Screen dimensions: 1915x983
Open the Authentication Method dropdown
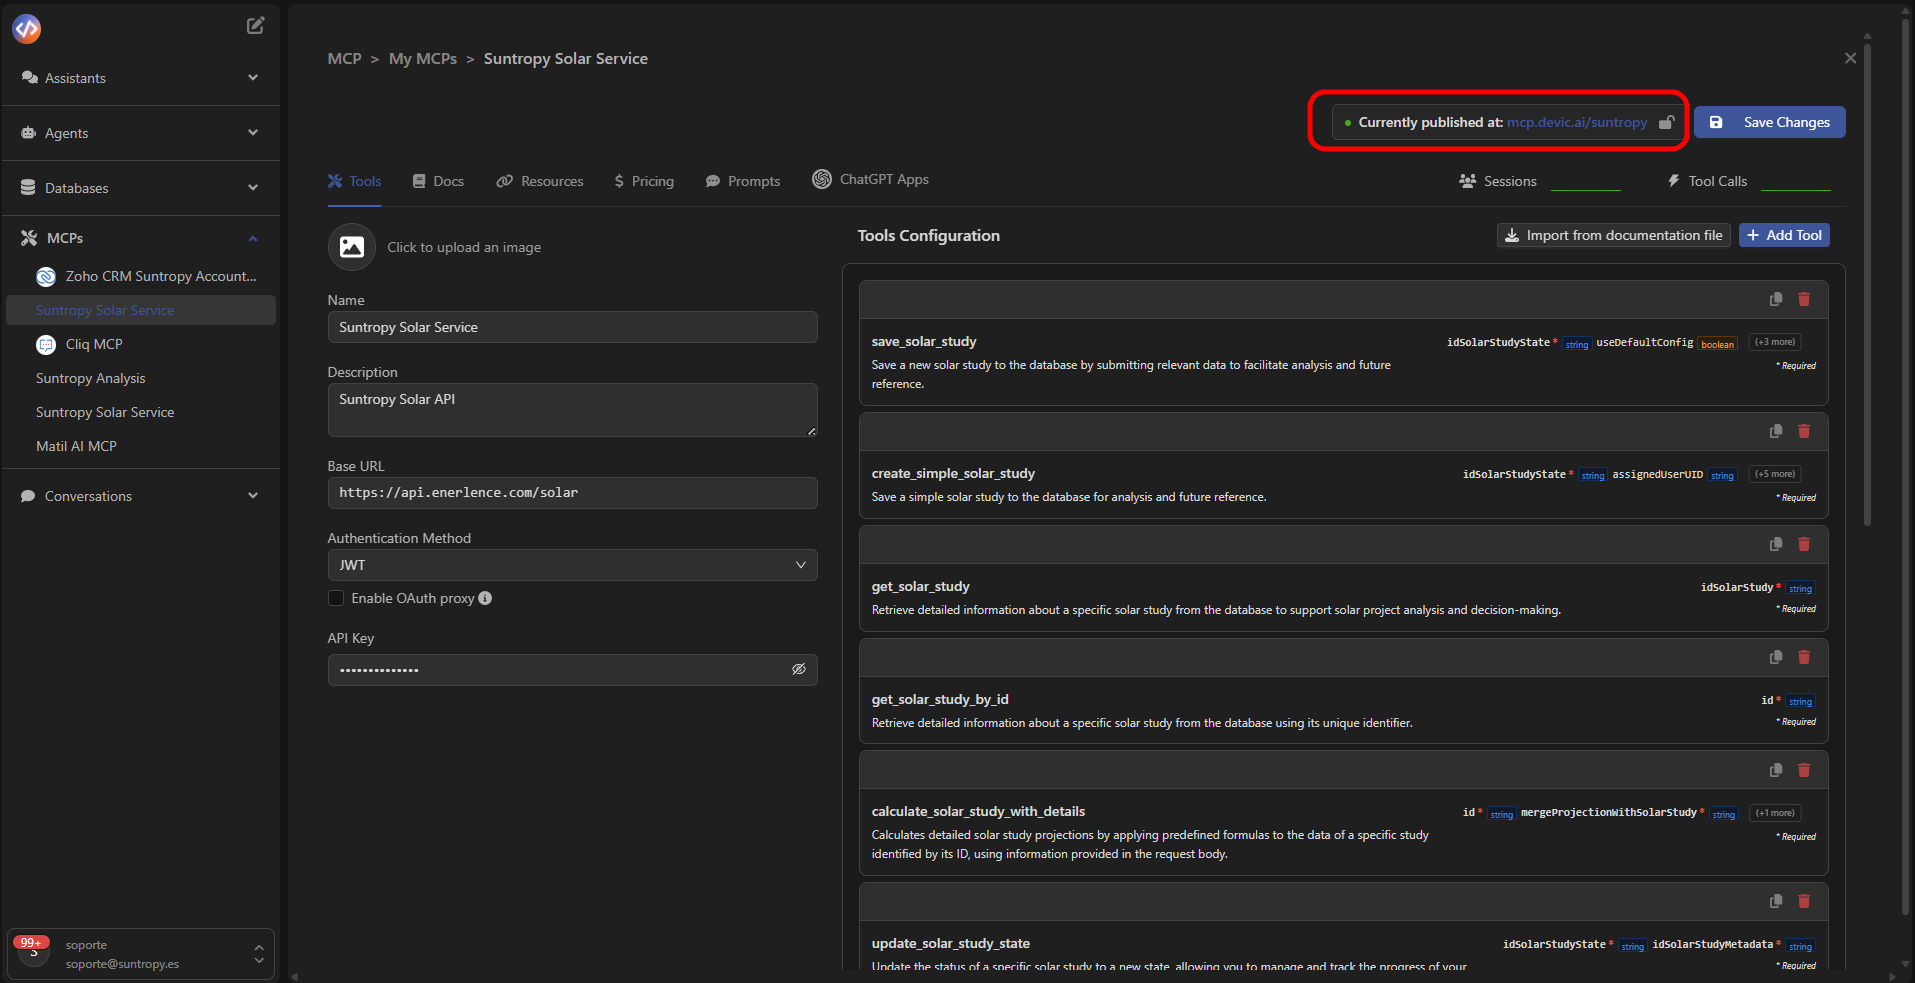point(572,565)
